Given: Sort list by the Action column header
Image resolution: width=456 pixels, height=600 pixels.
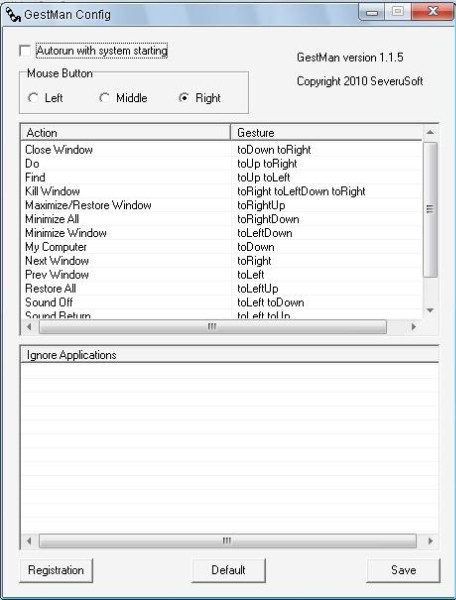Looking at the screenshot, I should 126,133.
